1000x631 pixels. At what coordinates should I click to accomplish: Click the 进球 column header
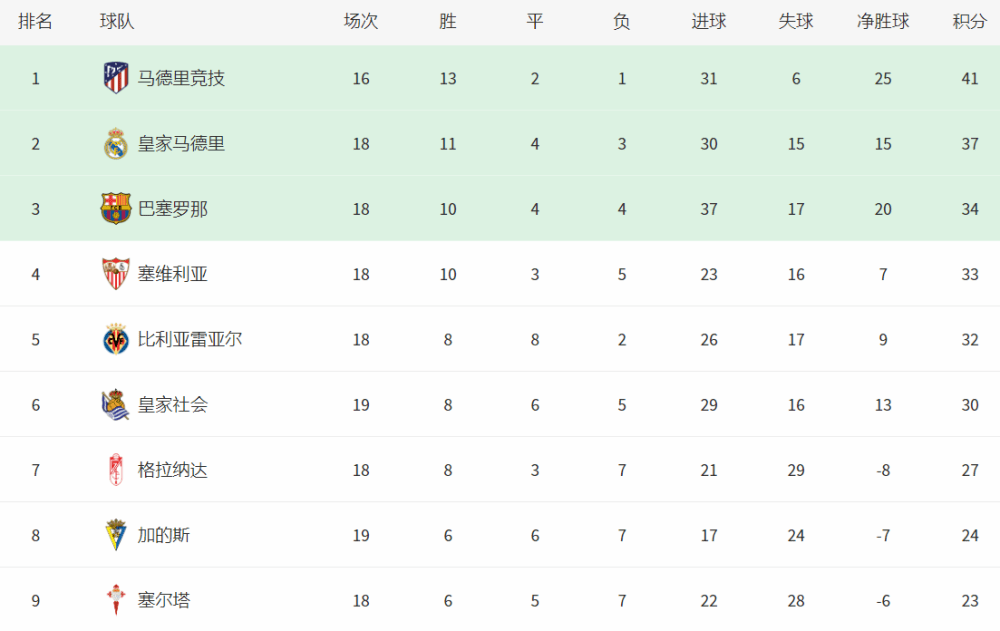point(709,22)
